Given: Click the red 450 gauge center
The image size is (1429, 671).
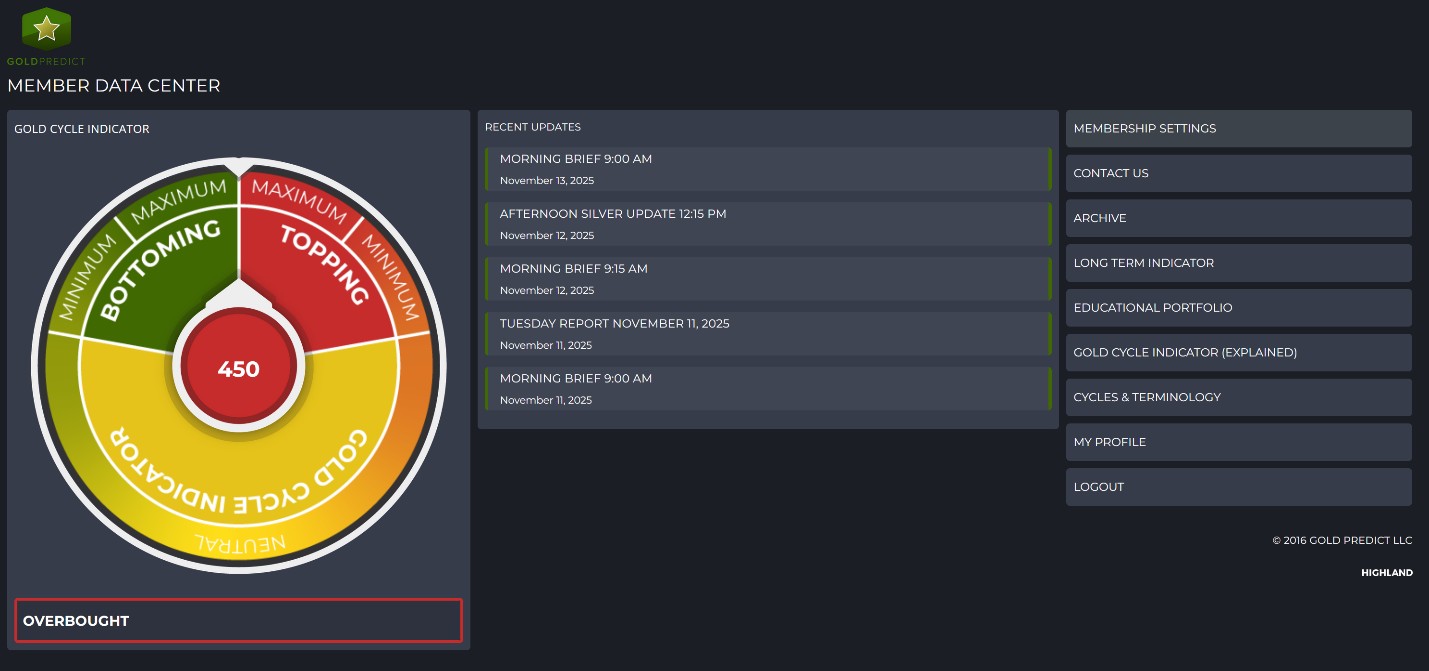Looking at the screenshot, I should [238, 369].
